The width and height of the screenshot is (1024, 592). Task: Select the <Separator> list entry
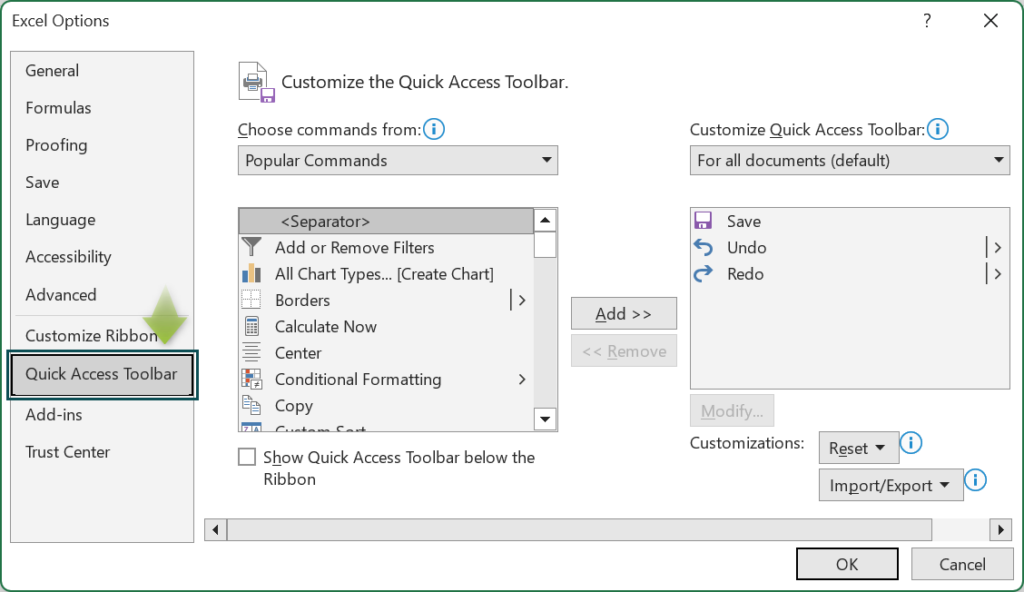coord(386,221)
